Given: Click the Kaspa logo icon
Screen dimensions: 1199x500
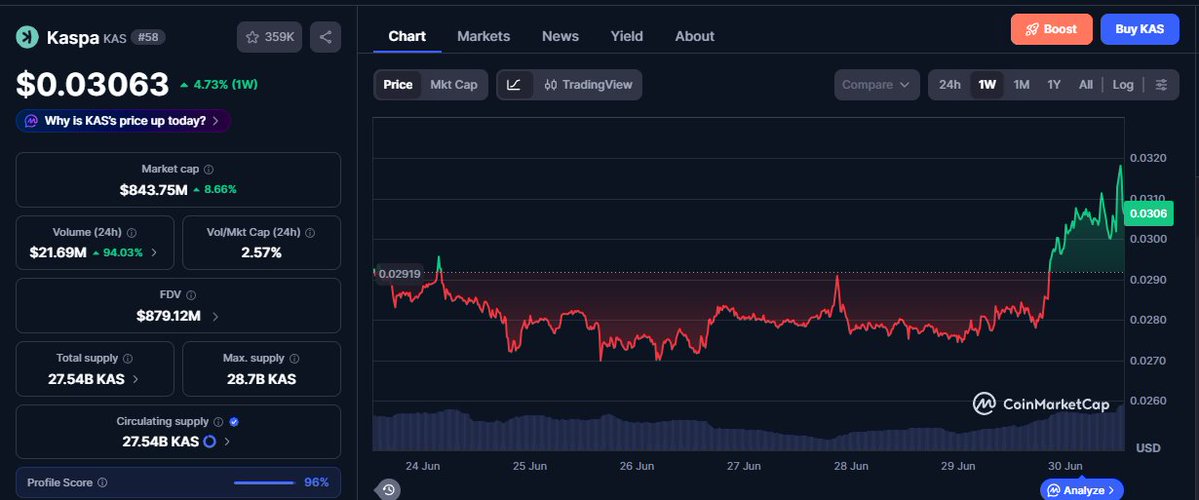Looking at the screenshot, I should pyautogui.click(x=28, y=37).
